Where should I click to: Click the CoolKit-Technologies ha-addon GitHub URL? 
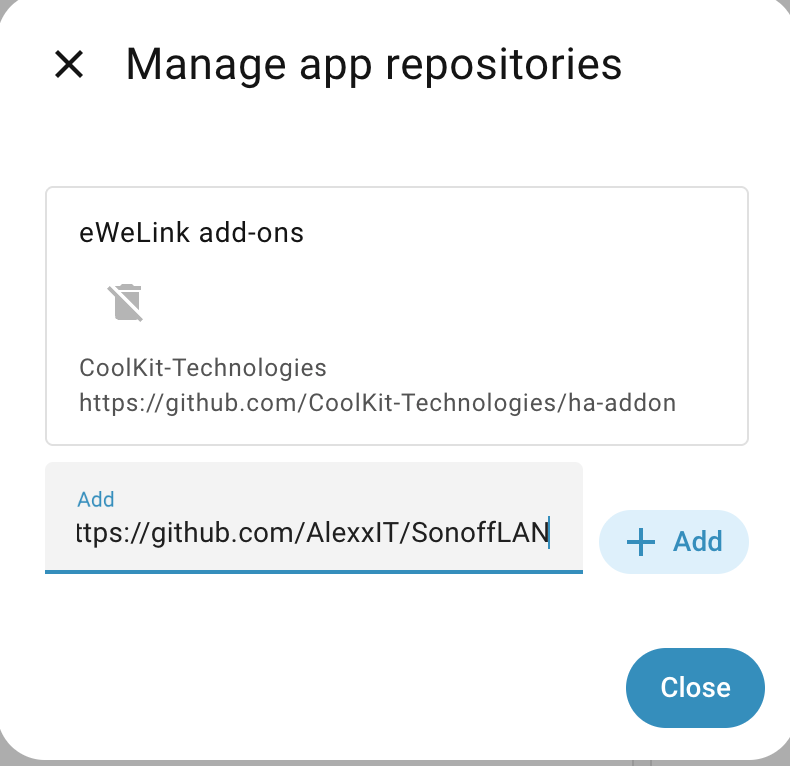(377, 403)
